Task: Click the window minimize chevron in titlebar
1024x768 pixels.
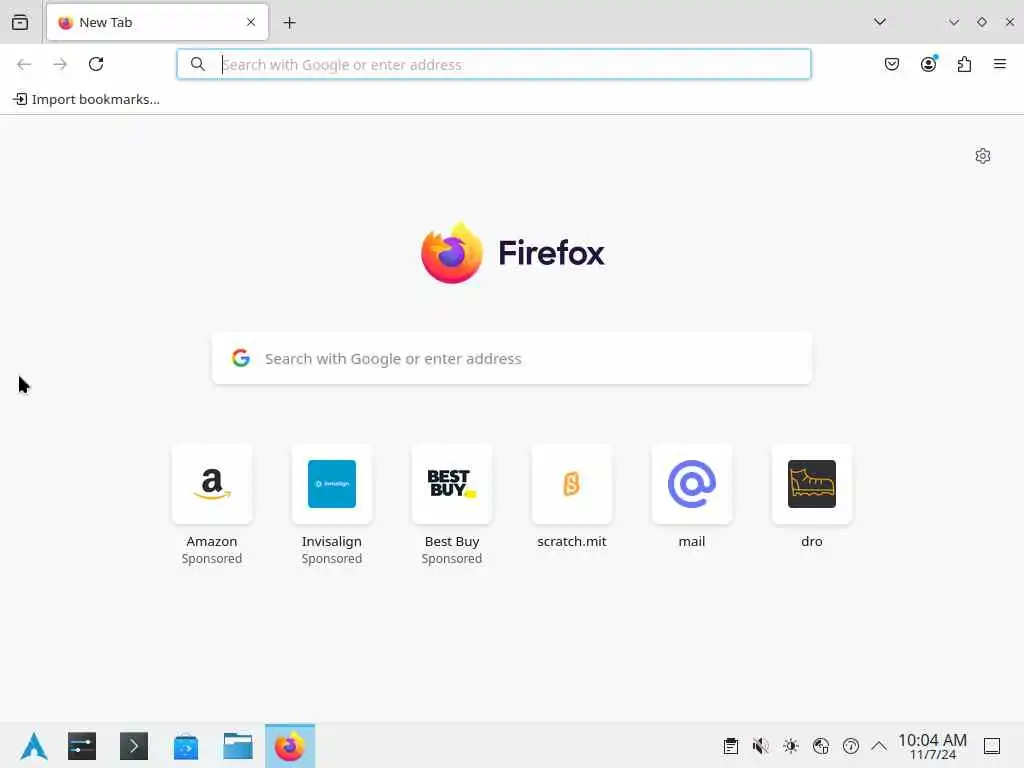Action: click(x=954, y=22)
